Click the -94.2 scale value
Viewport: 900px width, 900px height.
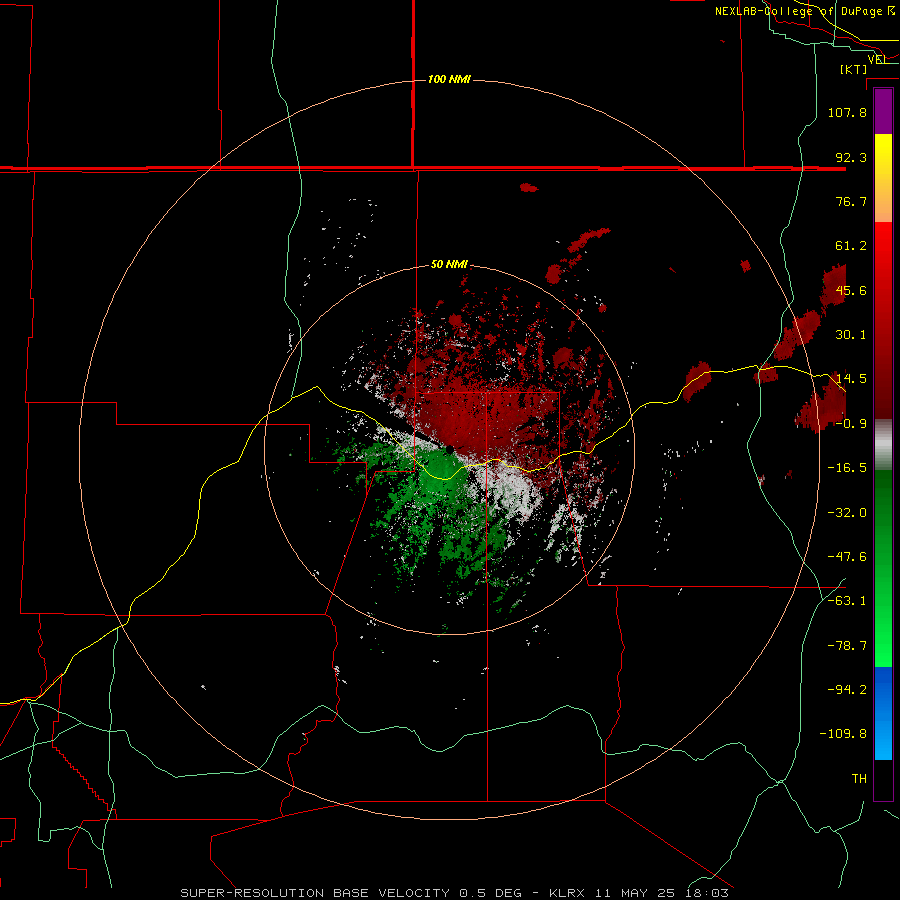point(847,689)
